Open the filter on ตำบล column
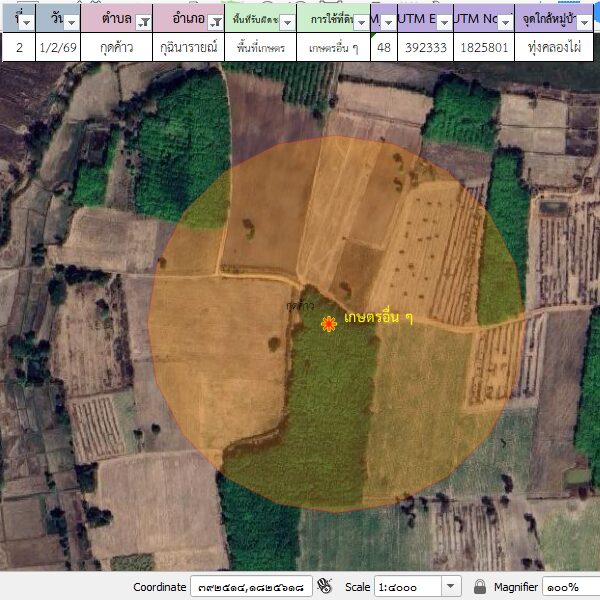 [x=143, y=21]
